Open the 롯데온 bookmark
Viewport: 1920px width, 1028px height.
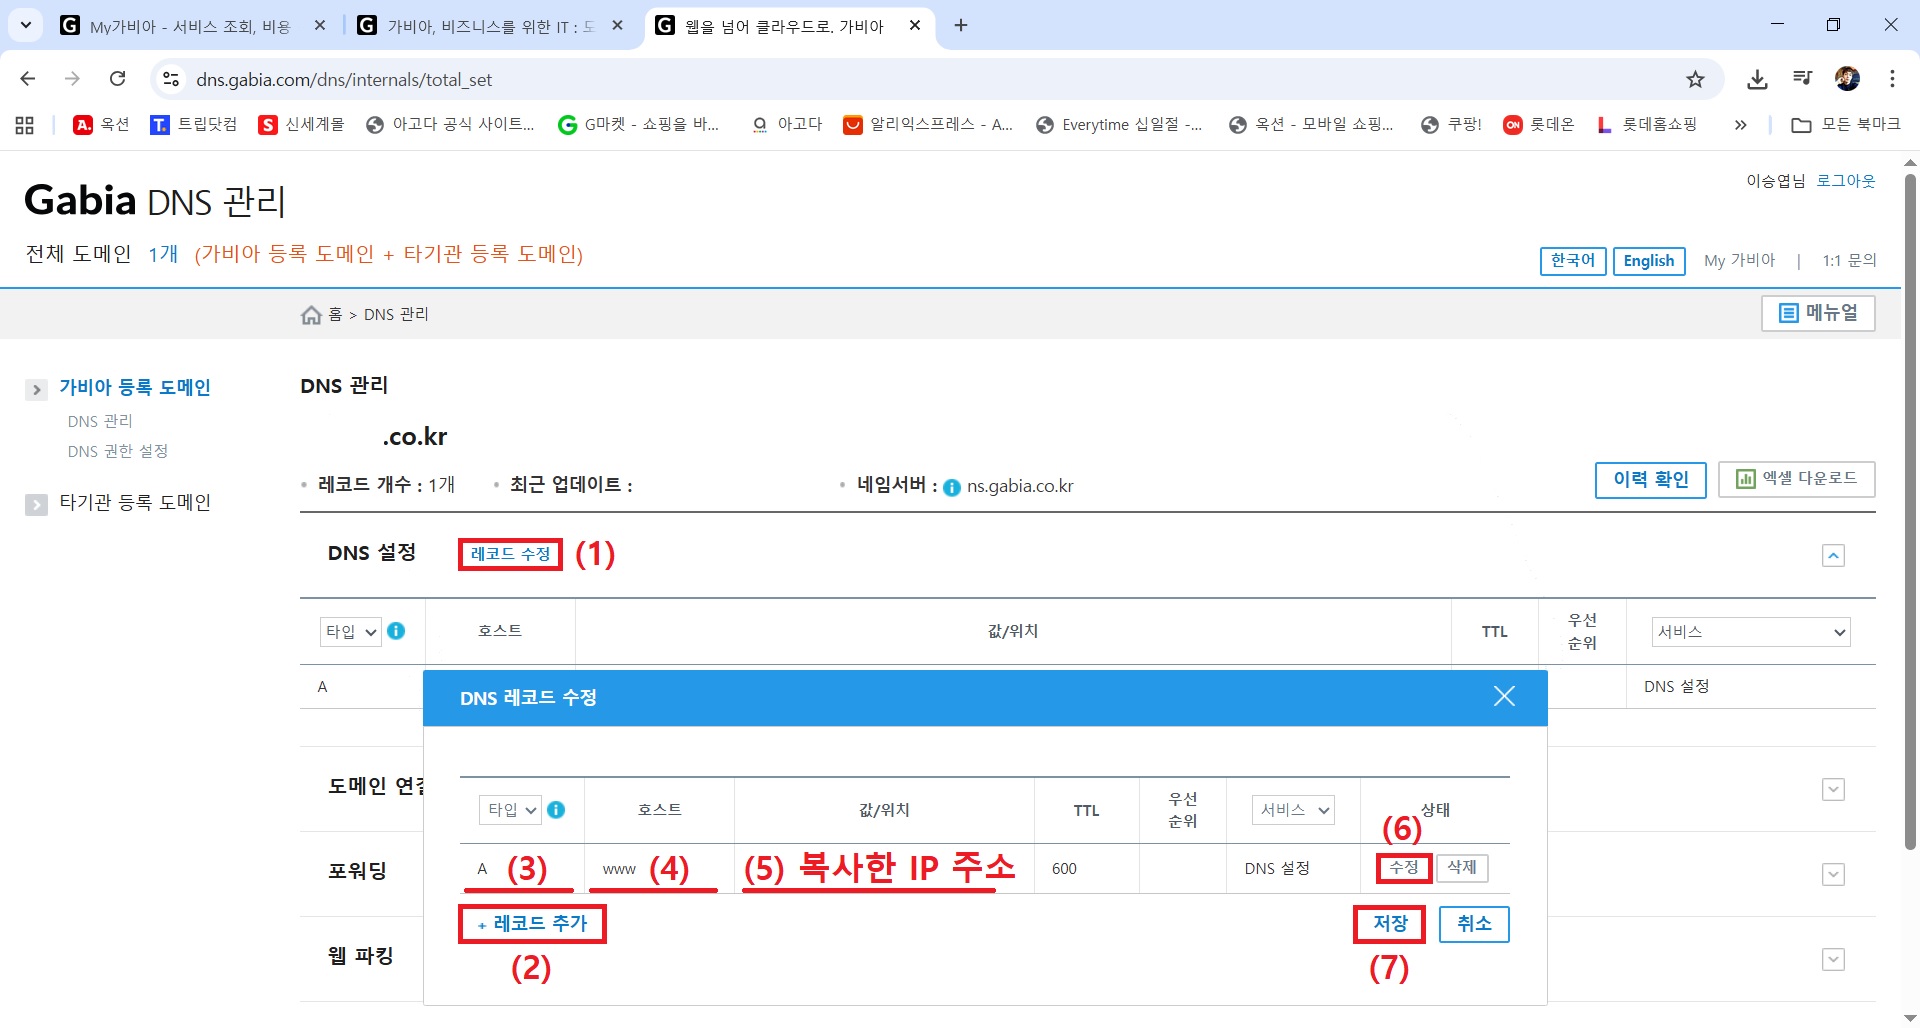(x=1539, y=125)
